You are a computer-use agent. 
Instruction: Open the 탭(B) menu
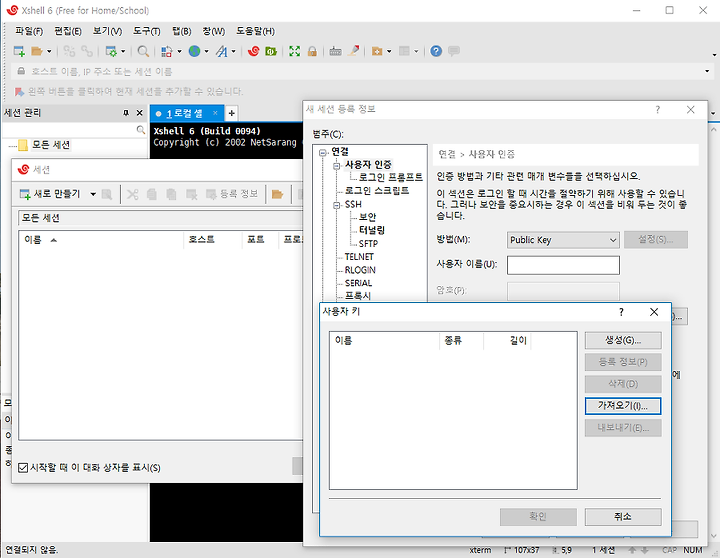pyautogui.click(x=181, y=31)
